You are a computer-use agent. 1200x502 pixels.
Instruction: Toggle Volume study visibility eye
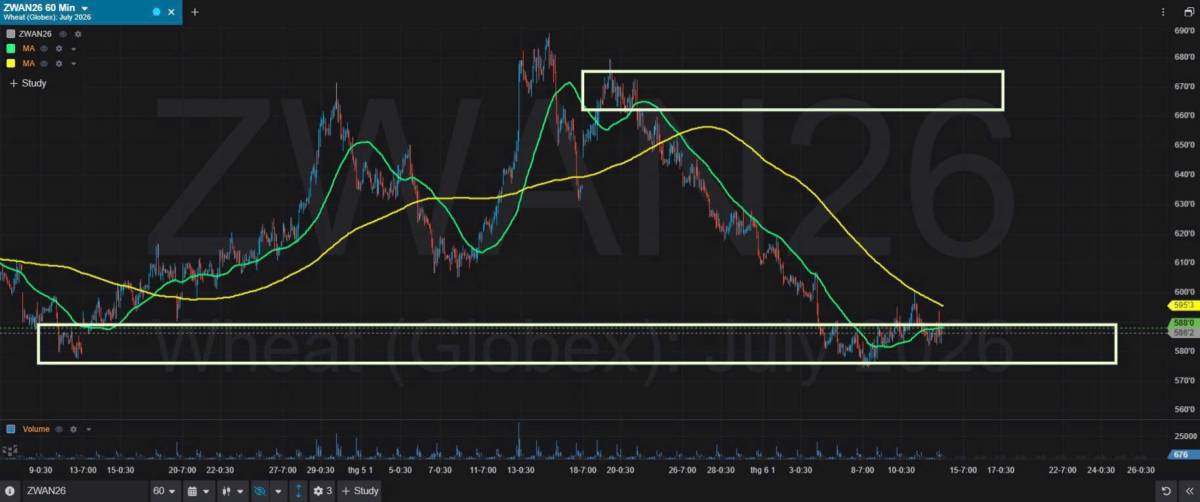coord(60,429)
